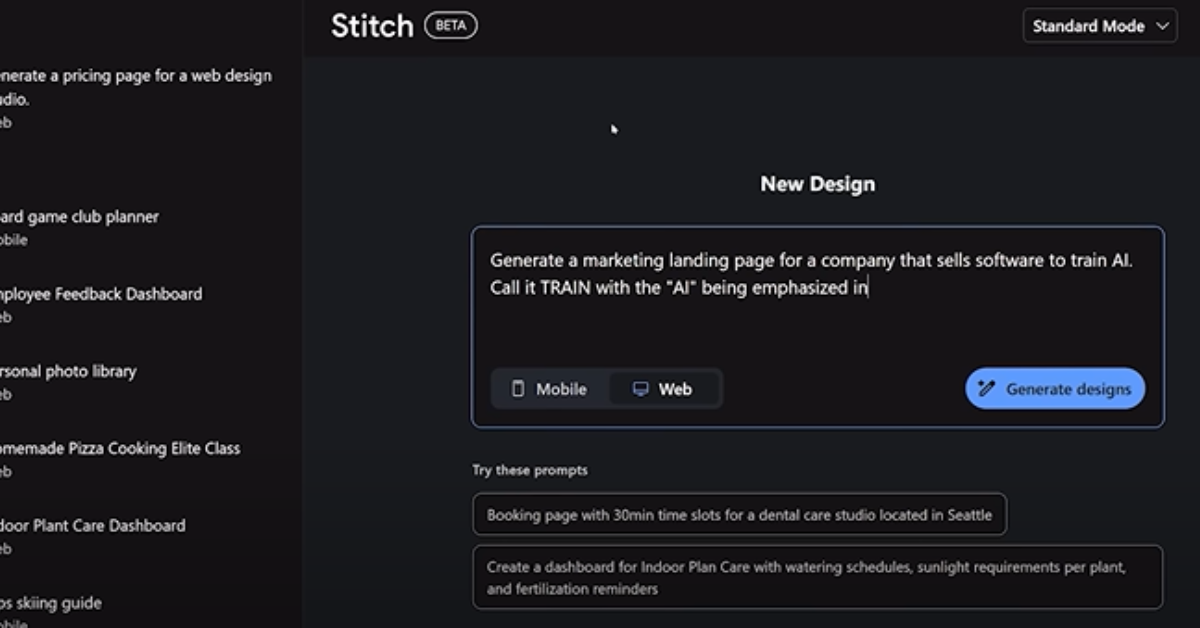Viewport: 1200px width, 628px height.
Task: Open the personal photo library project
Action: (x=68, y=371)
